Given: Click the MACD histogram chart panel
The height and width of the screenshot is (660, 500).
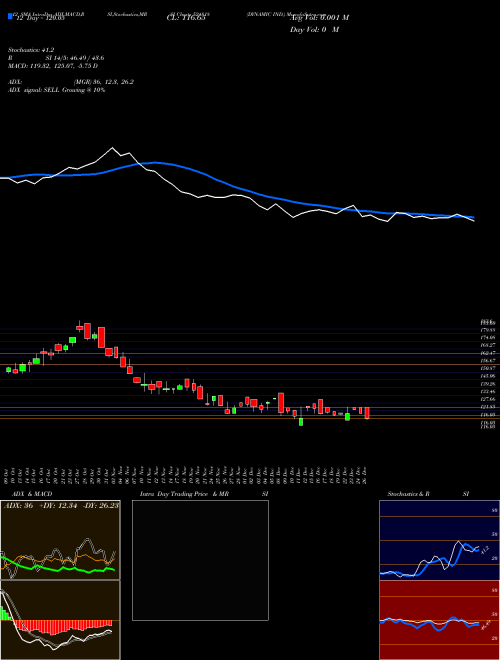Looking at the screenshot, I should coord(60,620).
